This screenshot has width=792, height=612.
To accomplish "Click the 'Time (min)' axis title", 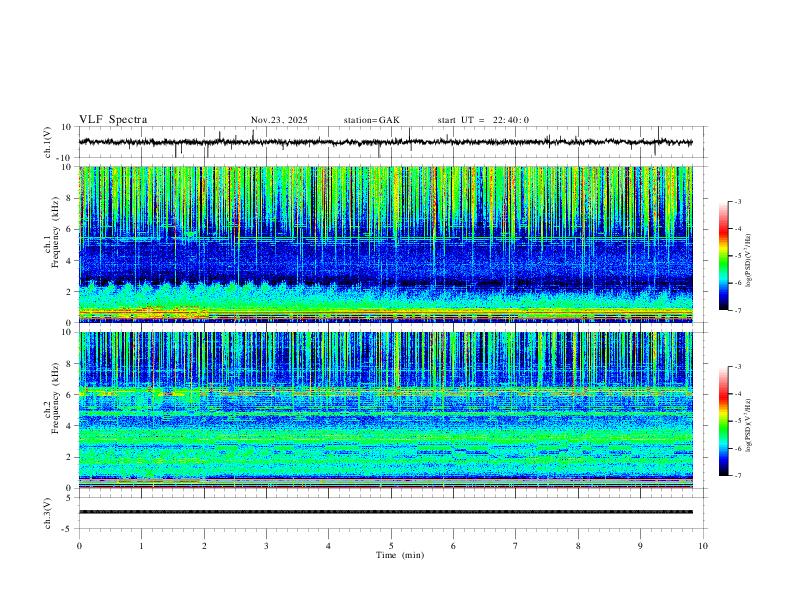I will (x=400, y=555).
